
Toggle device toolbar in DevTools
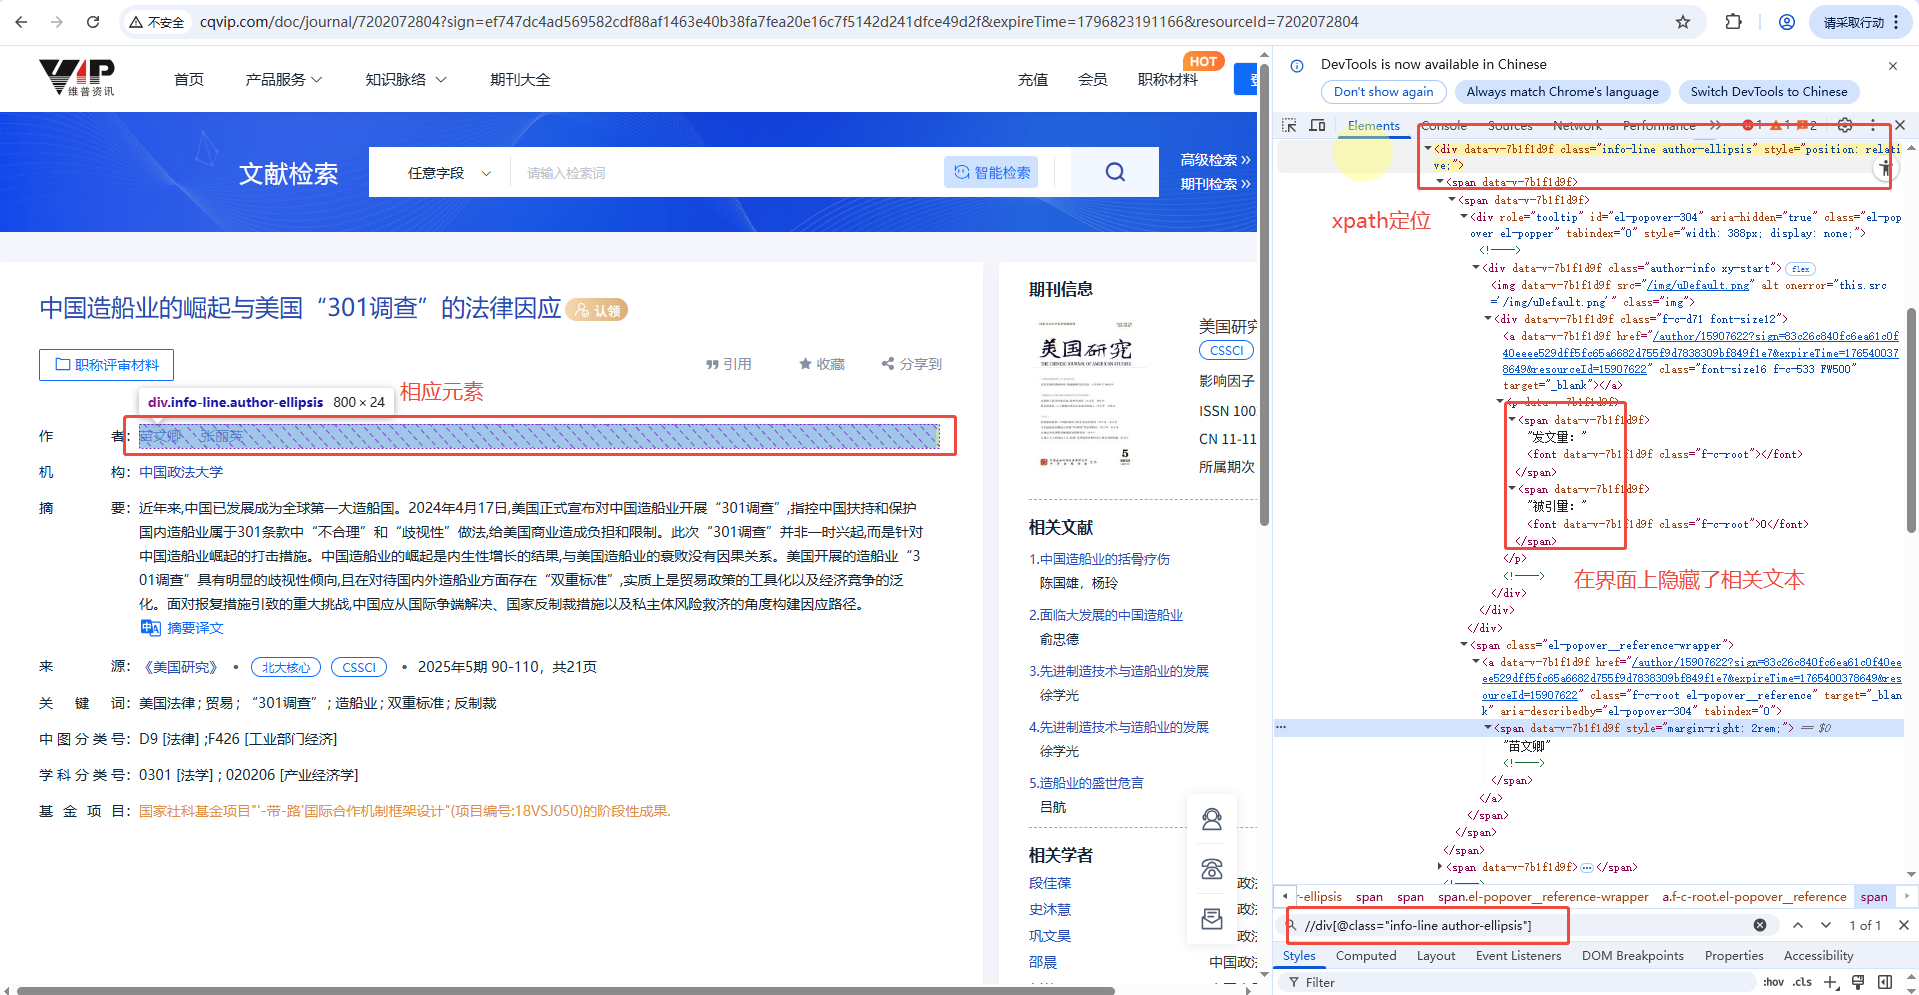[1317, 125]
